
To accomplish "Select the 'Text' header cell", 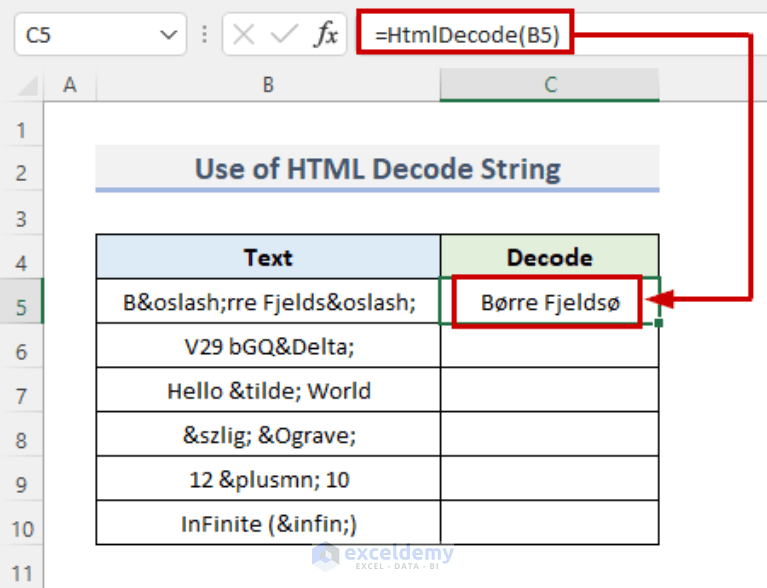I will pyautogui.click(x=268, y=257).
